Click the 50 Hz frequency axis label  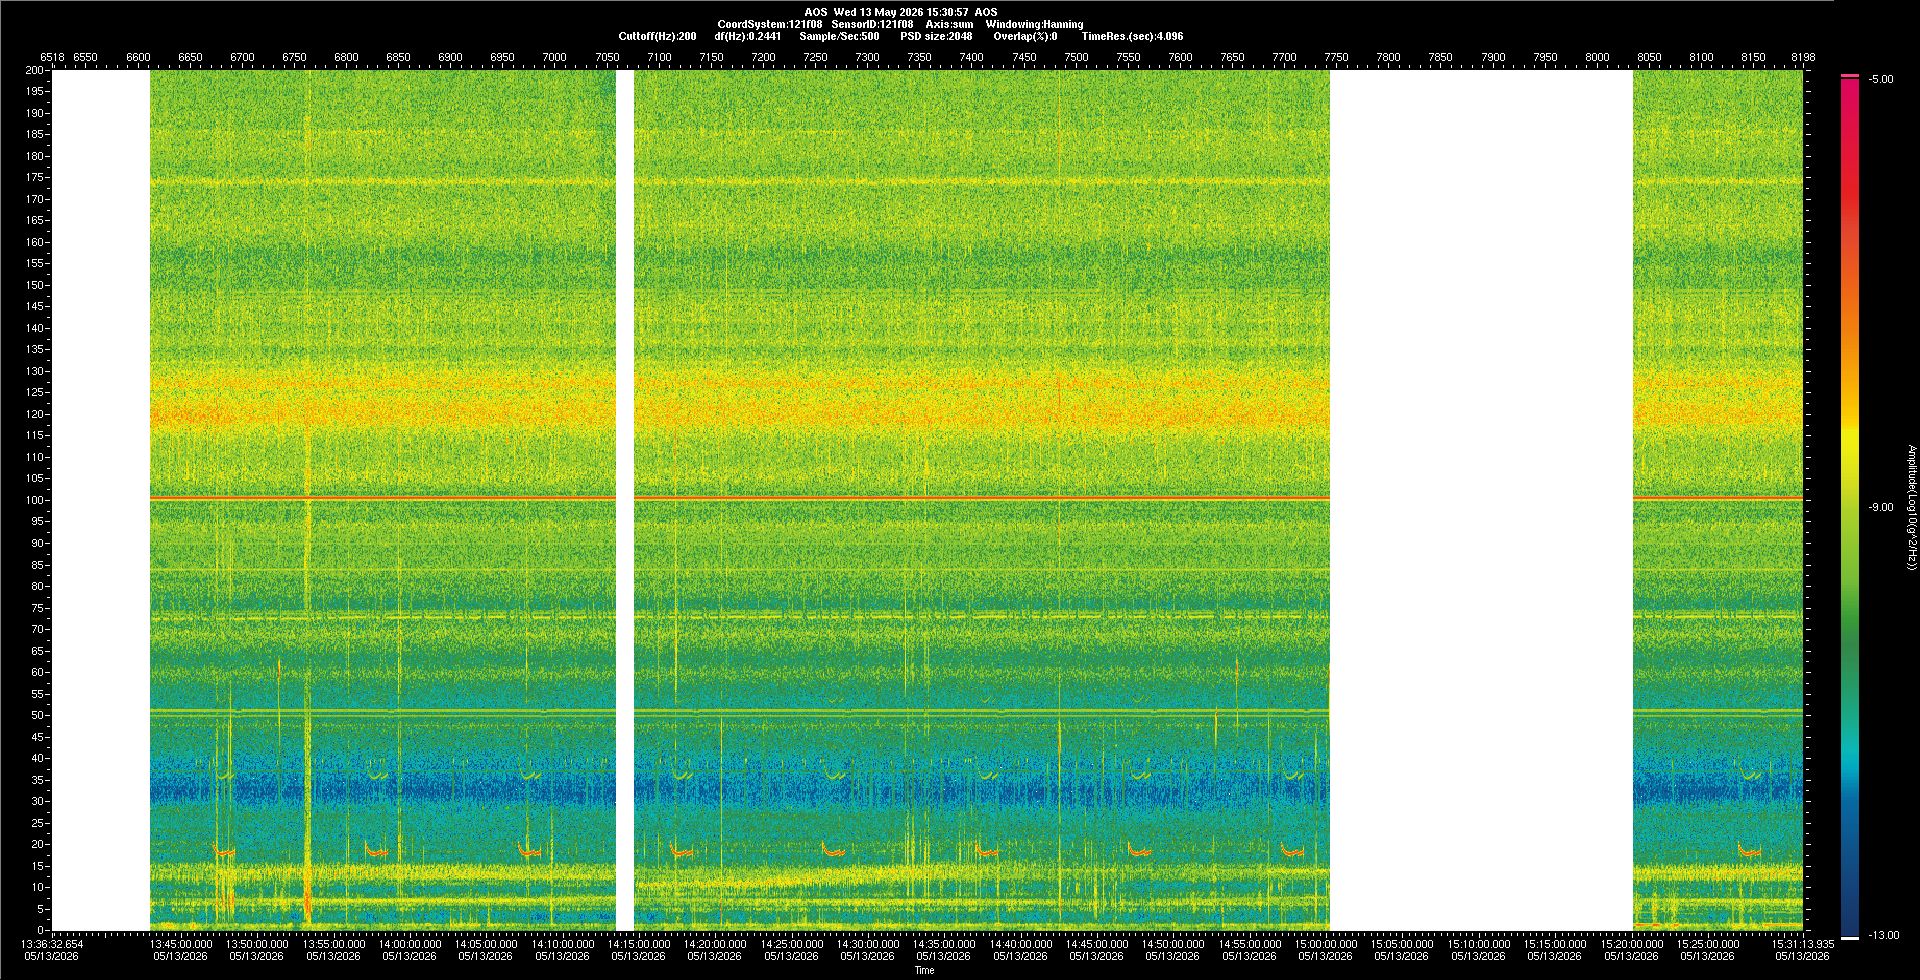(x=38, y=715)
